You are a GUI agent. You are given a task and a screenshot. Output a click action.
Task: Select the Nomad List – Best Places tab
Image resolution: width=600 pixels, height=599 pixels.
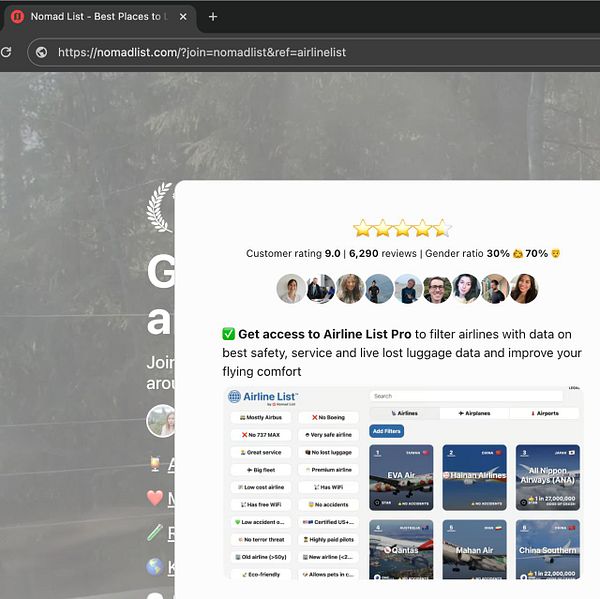(99, 17)
